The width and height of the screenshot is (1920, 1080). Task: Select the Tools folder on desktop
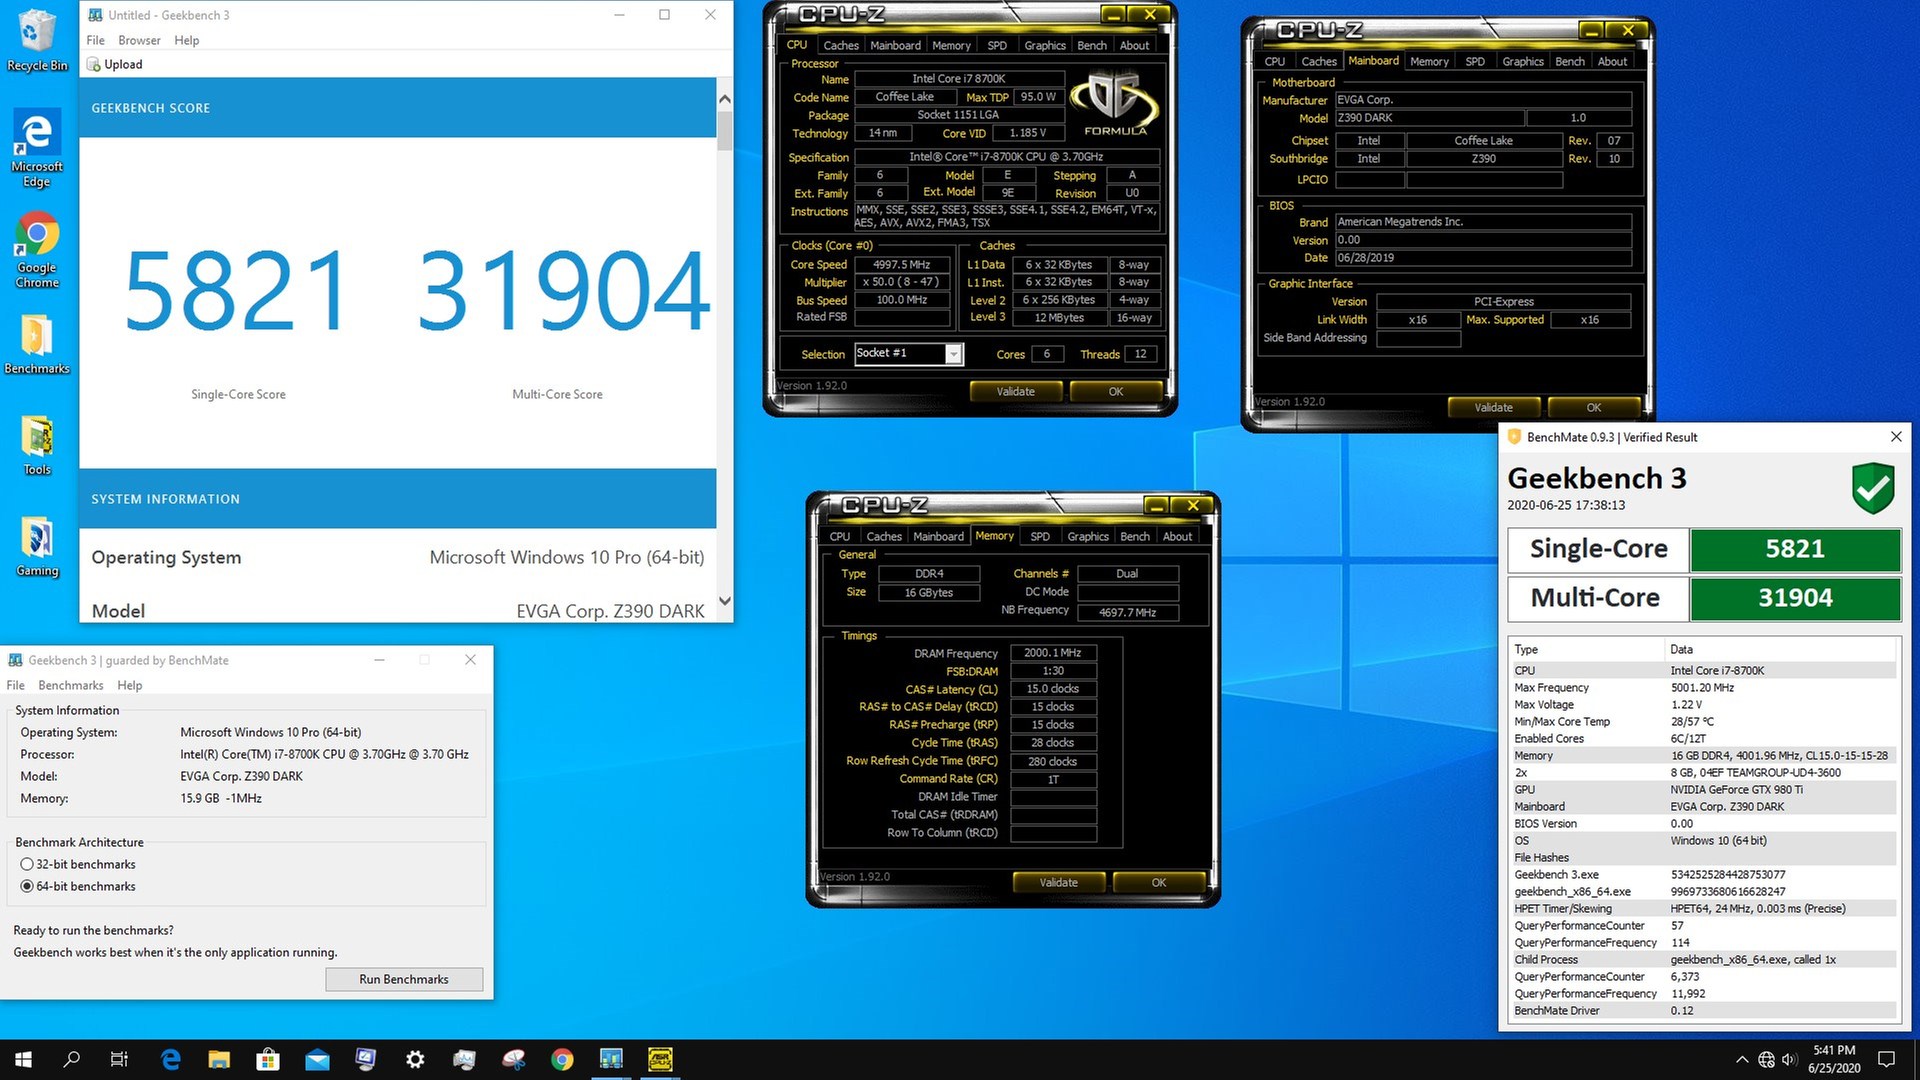(x=37, y=445)
